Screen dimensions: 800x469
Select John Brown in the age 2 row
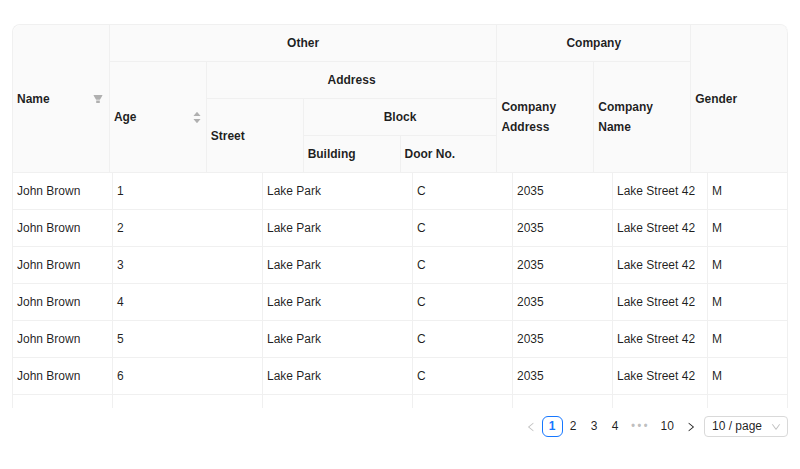48,228
